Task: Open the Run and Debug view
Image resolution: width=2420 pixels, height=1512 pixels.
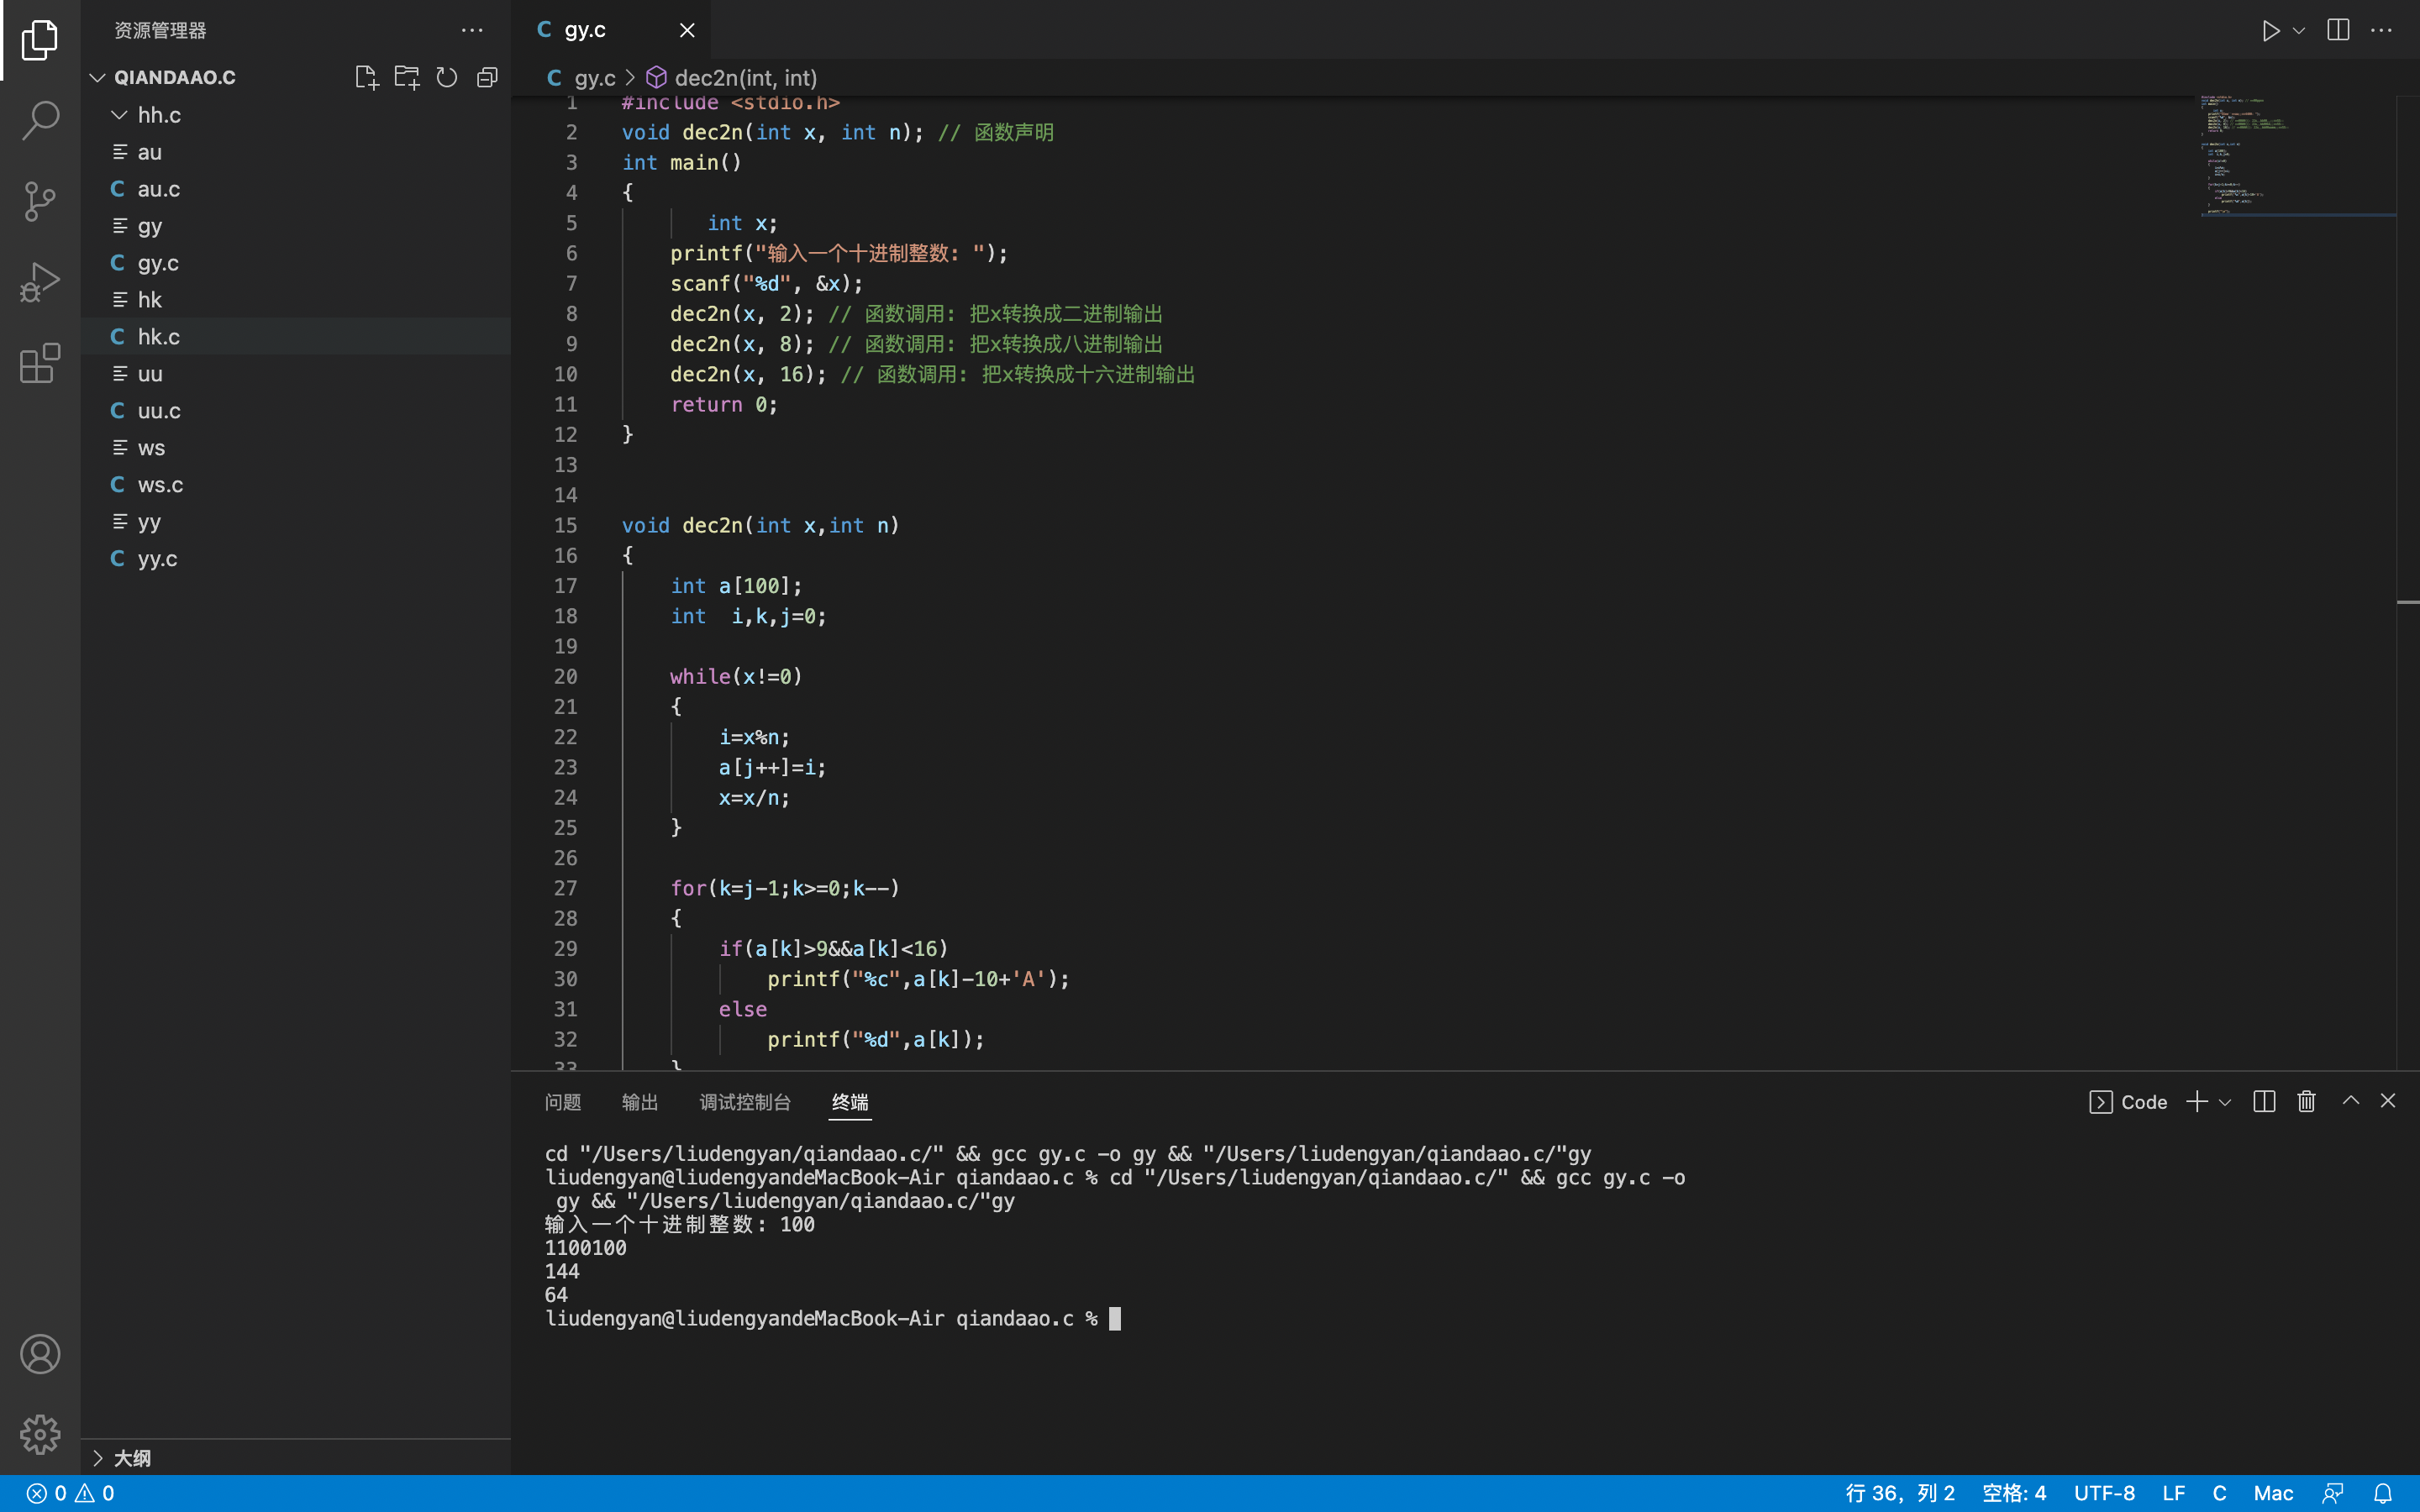Action: (x=40, y=282)
